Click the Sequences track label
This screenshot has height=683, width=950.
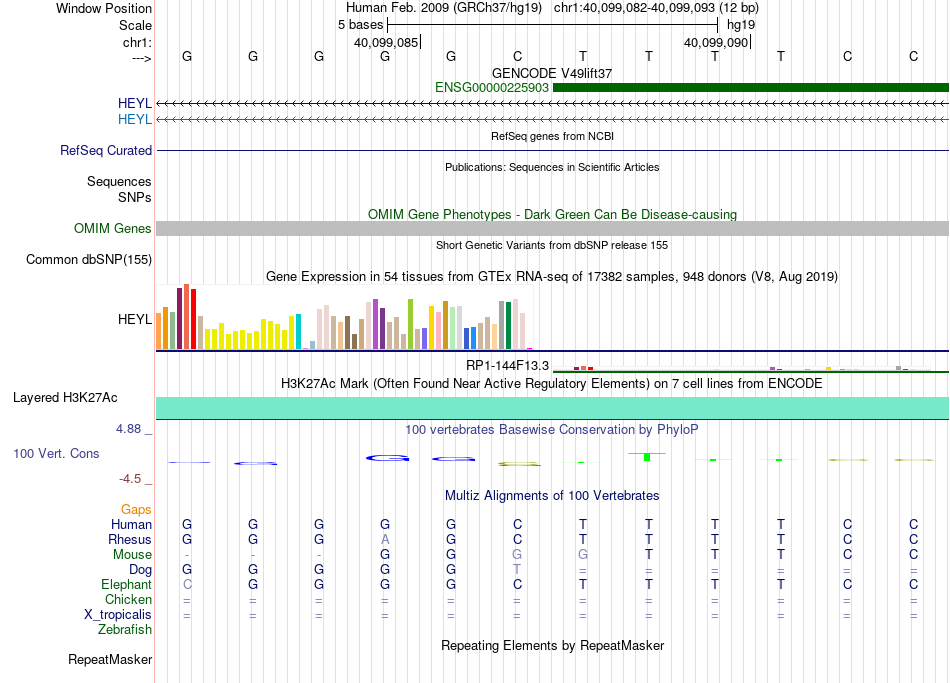pos(119,181)
